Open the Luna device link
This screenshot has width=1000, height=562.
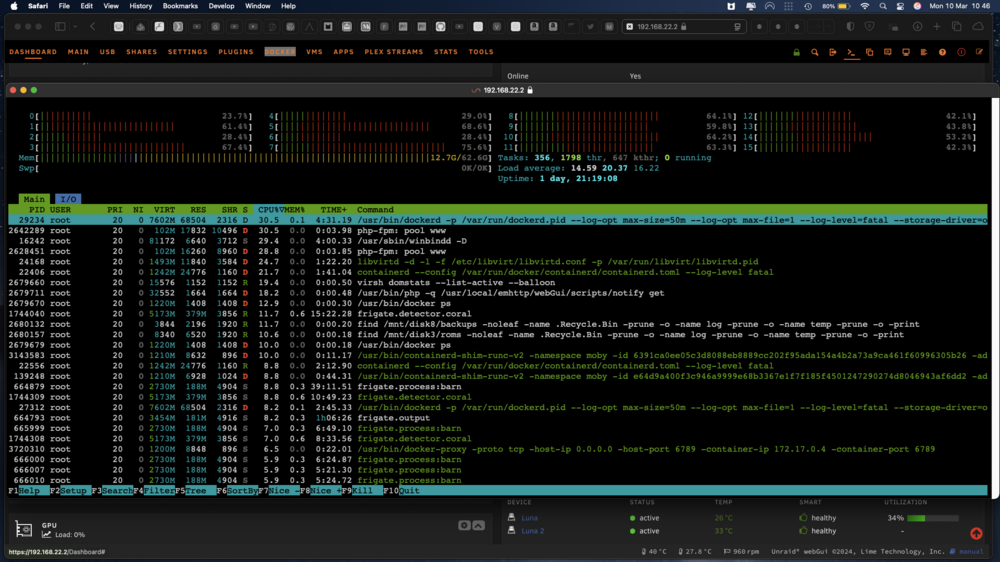(529, 518)
